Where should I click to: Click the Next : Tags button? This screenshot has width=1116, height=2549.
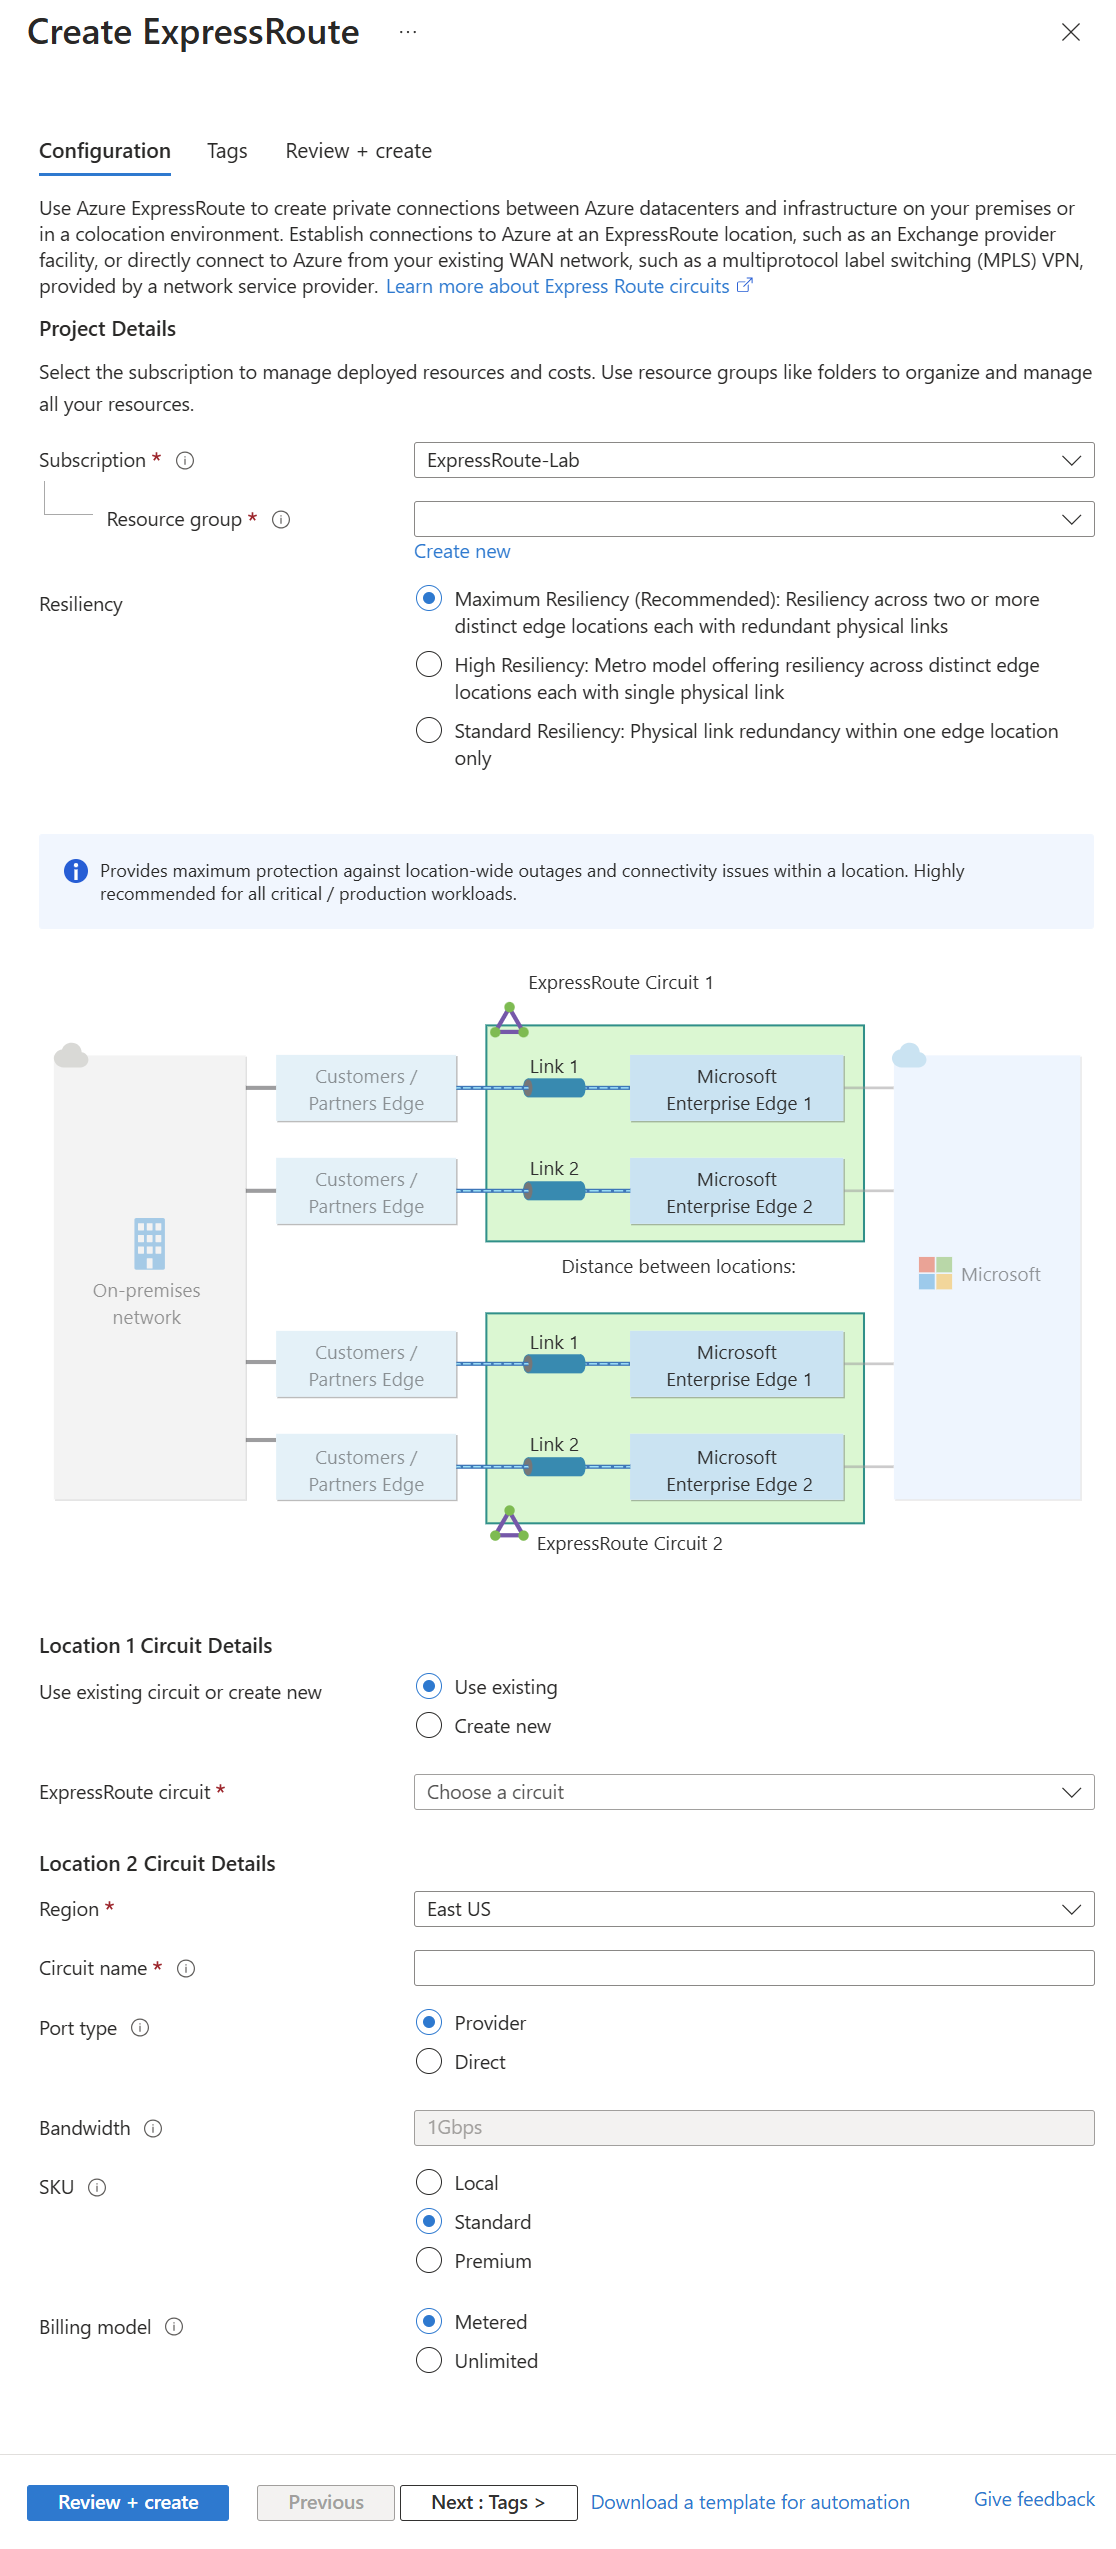pos(488,2502)
